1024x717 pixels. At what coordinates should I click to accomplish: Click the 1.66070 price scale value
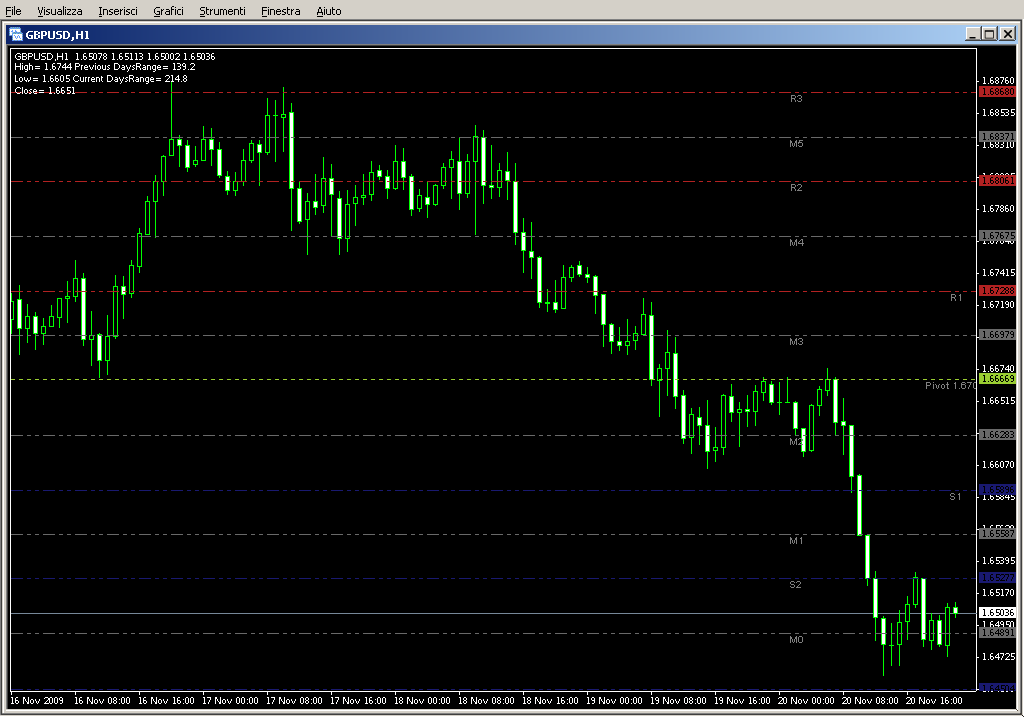pos(999,465)
